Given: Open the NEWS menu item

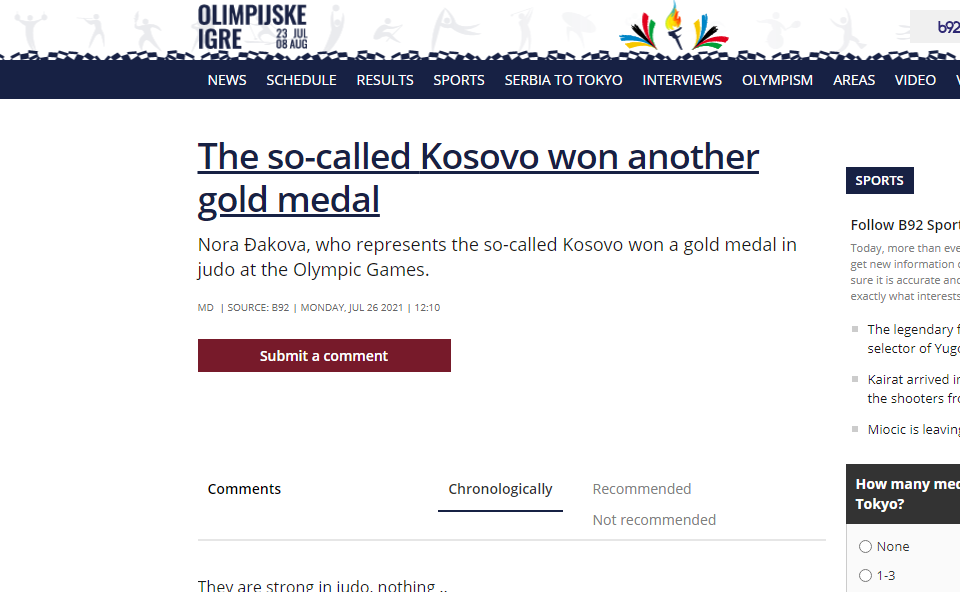Looking at the screenshot, I should click(227, 80).
